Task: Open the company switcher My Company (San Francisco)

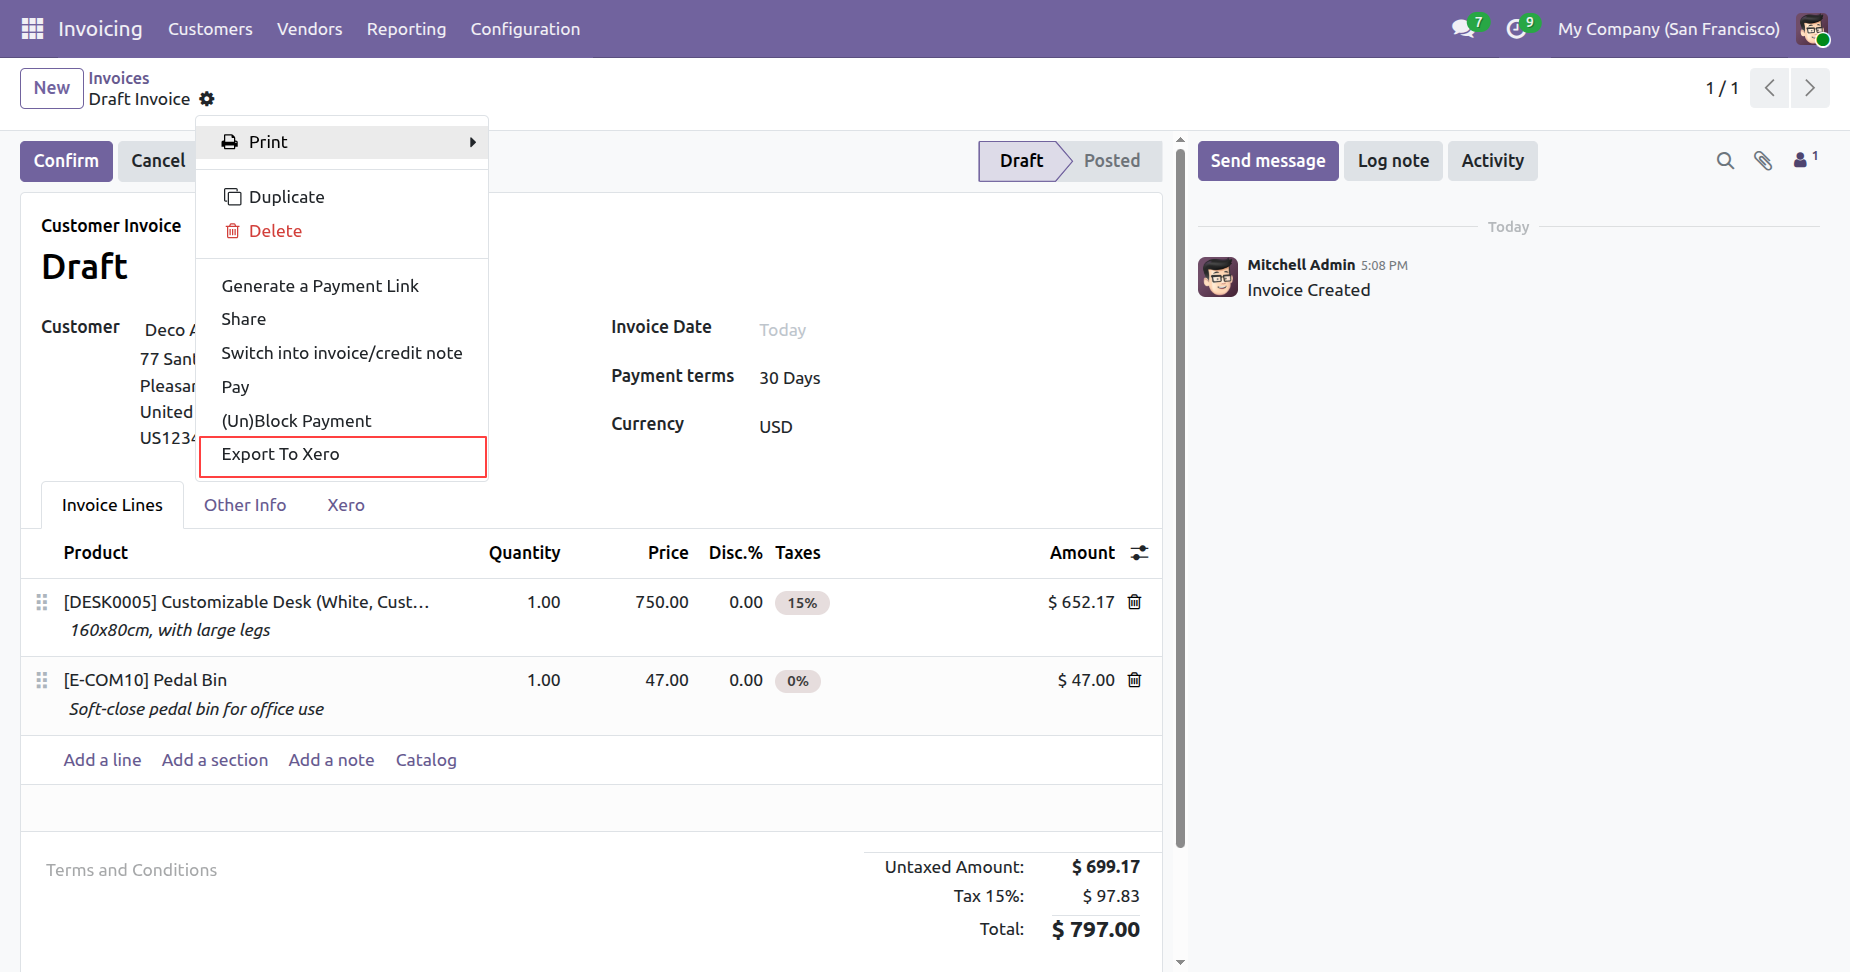Action: coord(1669,29)
